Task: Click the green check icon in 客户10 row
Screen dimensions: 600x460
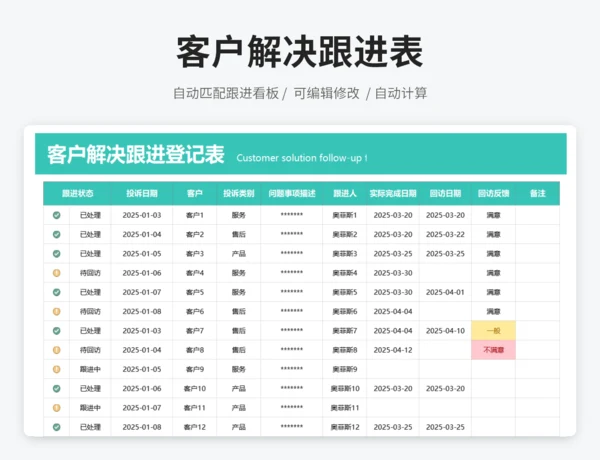Action: pyautogui.click(x=56, y=388)
